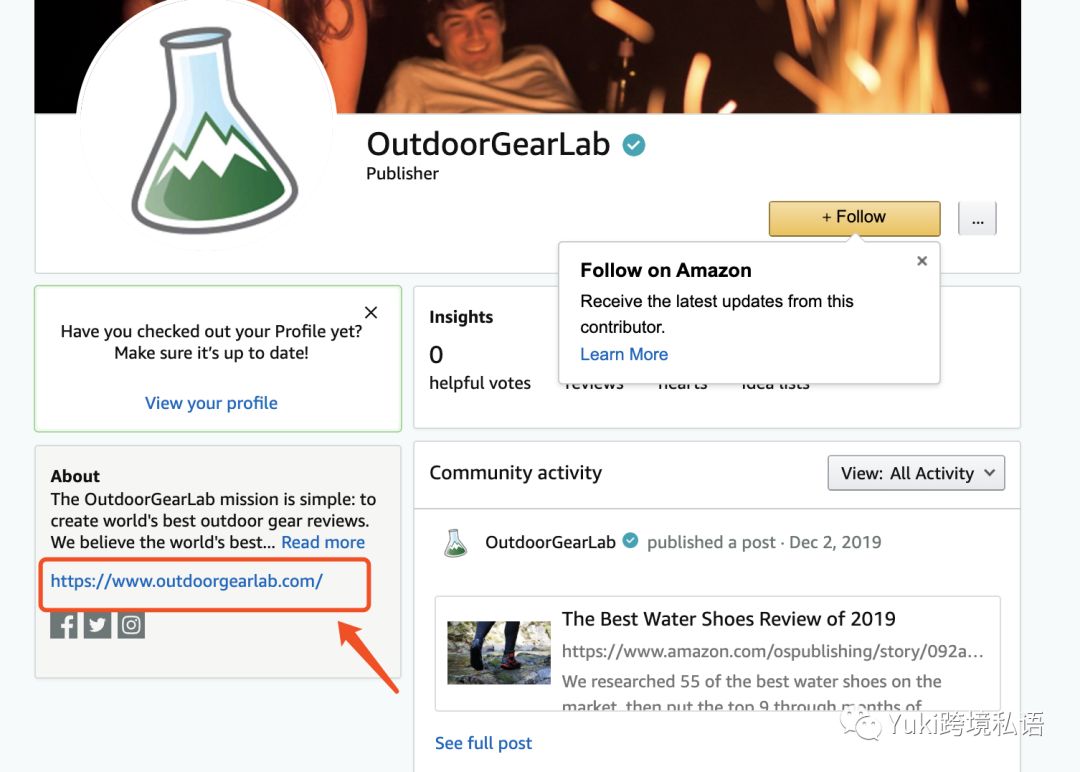Click the OutdoorGearLab name in the post header
Image resolution: width=1080 pixels, height=772 pixels.
(x=550, y=543)
